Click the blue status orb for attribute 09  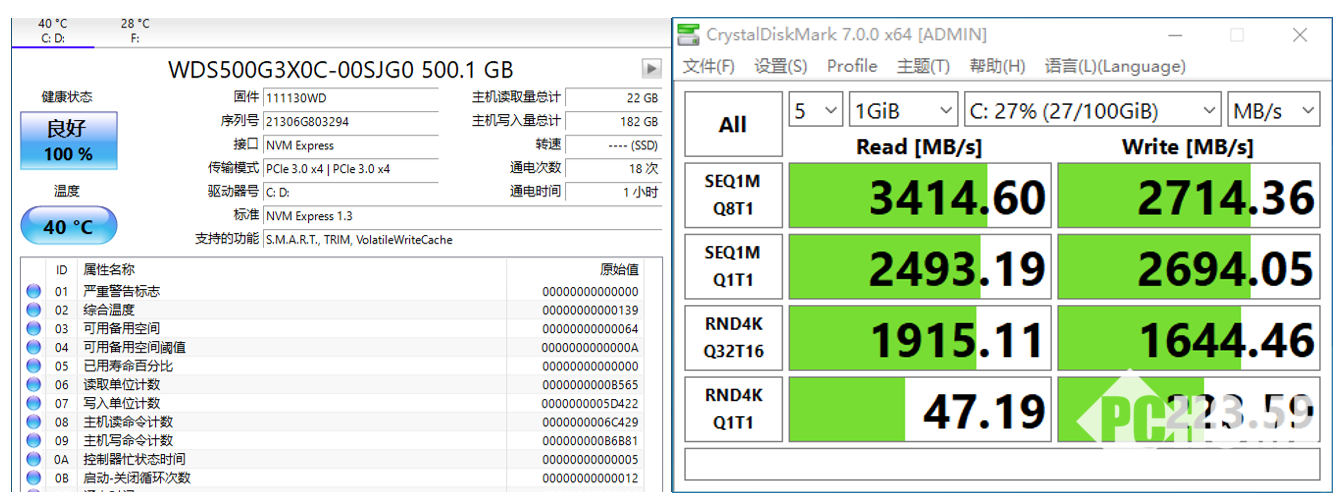click(x=33, y=441)
